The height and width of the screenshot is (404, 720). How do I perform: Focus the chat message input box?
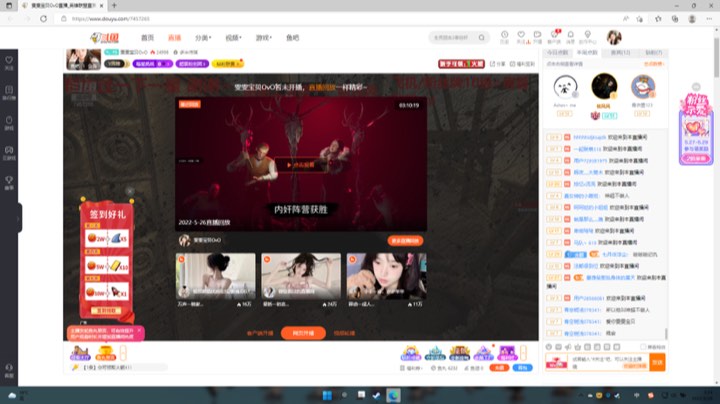[608, 362]
